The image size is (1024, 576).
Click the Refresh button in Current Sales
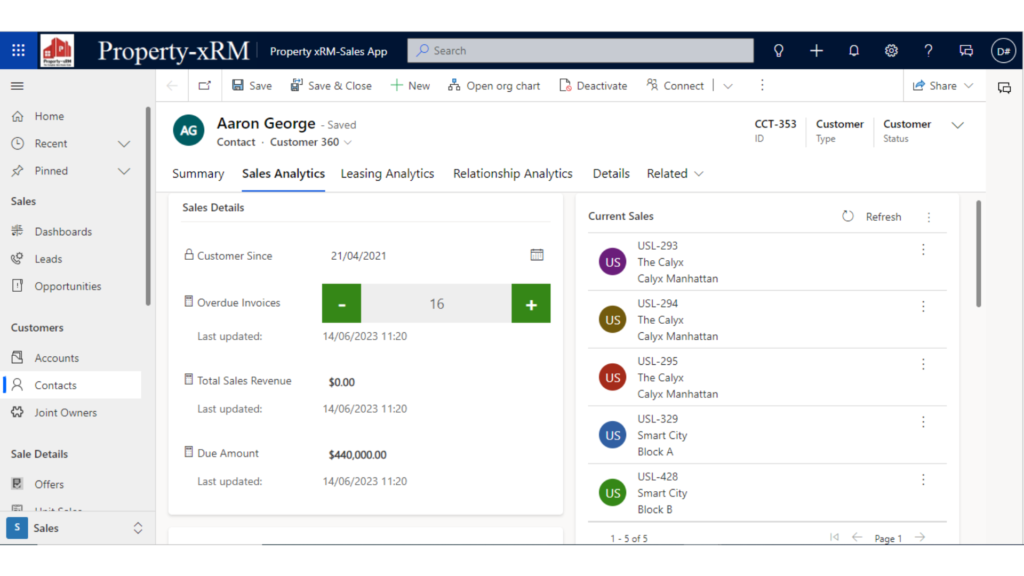[872, 217]
